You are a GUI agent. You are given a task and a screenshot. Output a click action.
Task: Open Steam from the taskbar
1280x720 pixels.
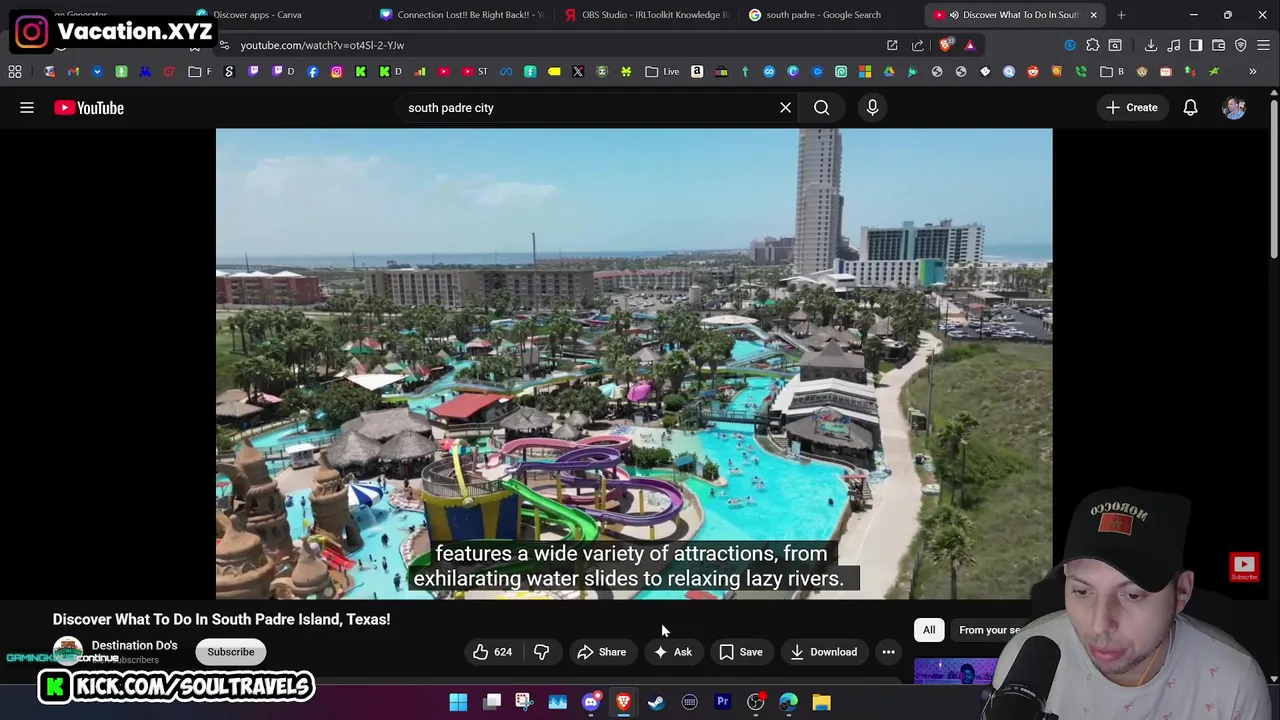coord(656,702)
